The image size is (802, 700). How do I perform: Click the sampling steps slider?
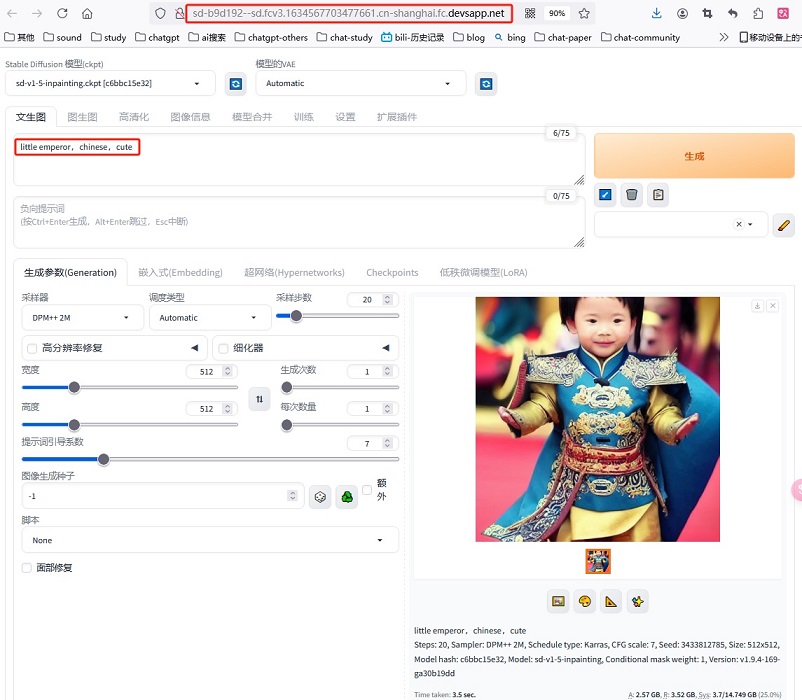pyautogui.click(x=337, y=316)
